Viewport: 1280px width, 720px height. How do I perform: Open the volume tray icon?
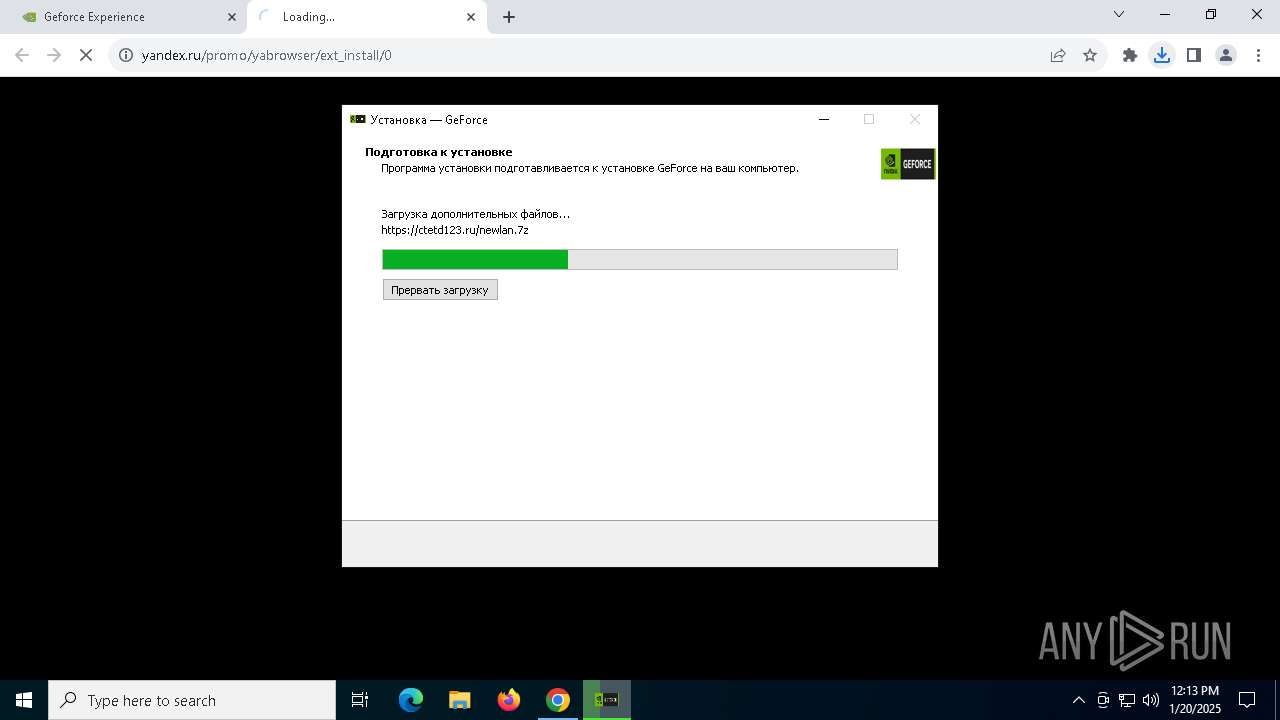point(1151,700)
